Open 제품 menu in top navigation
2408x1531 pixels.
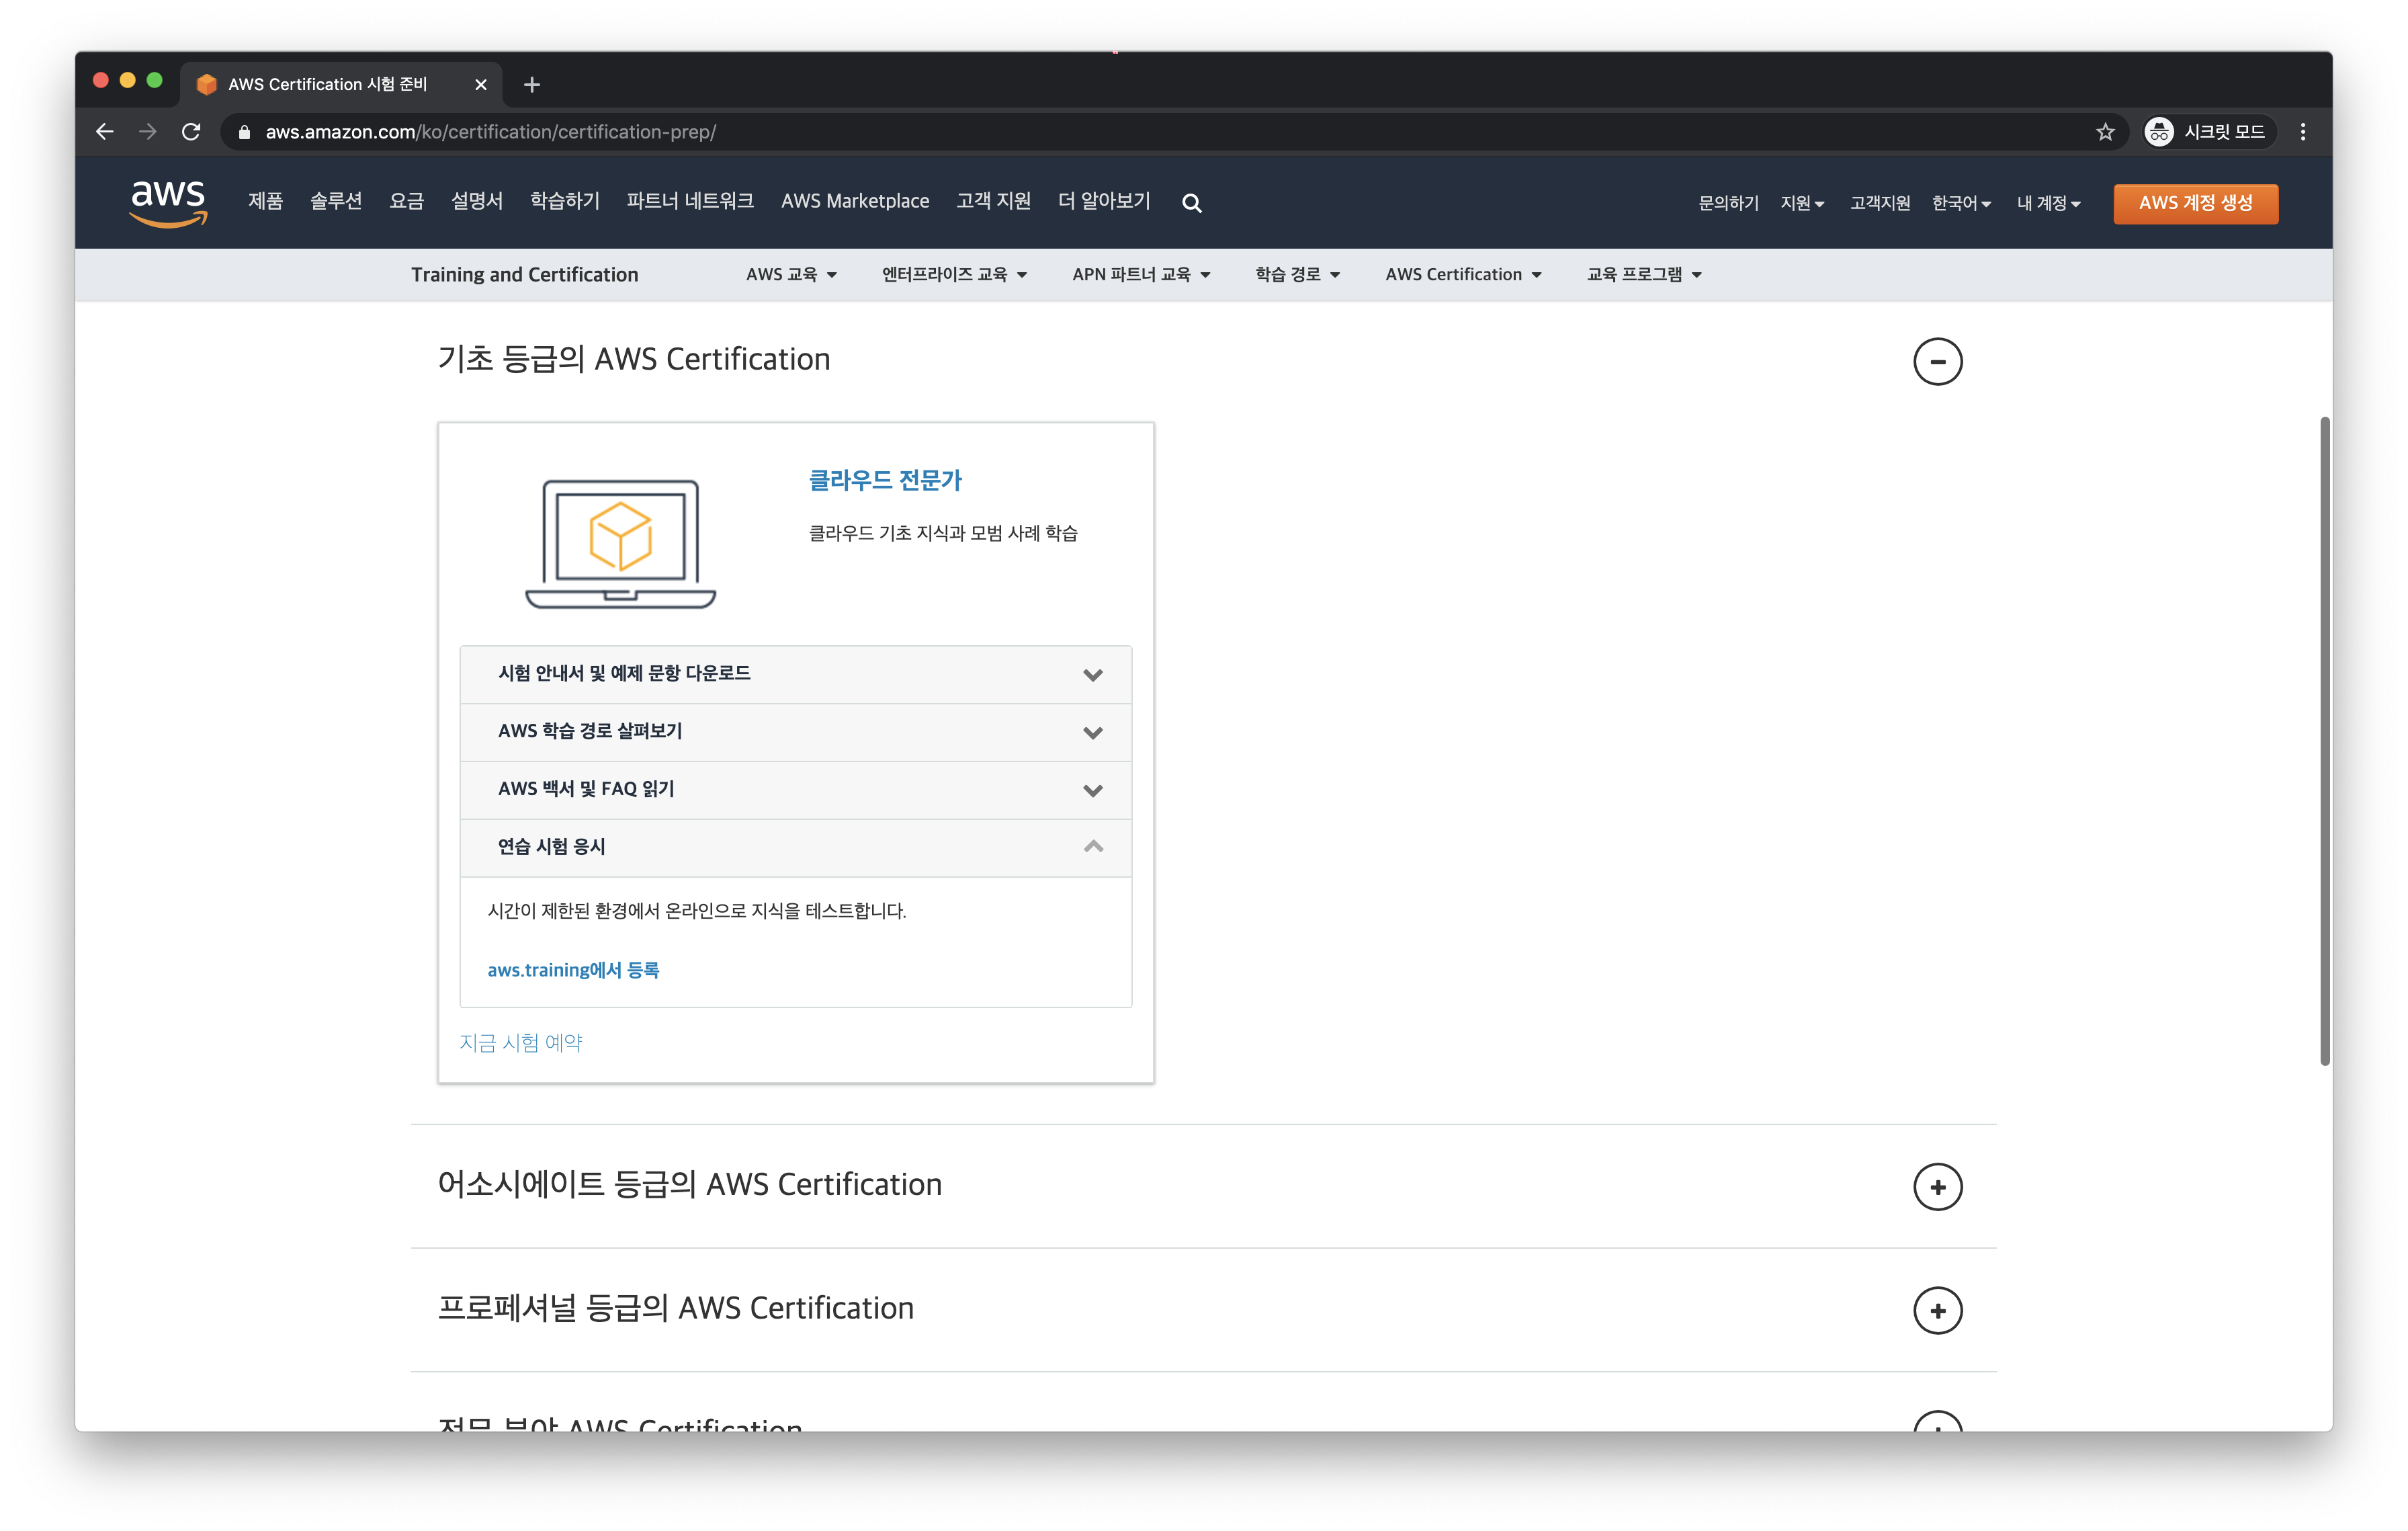[265, 202]
